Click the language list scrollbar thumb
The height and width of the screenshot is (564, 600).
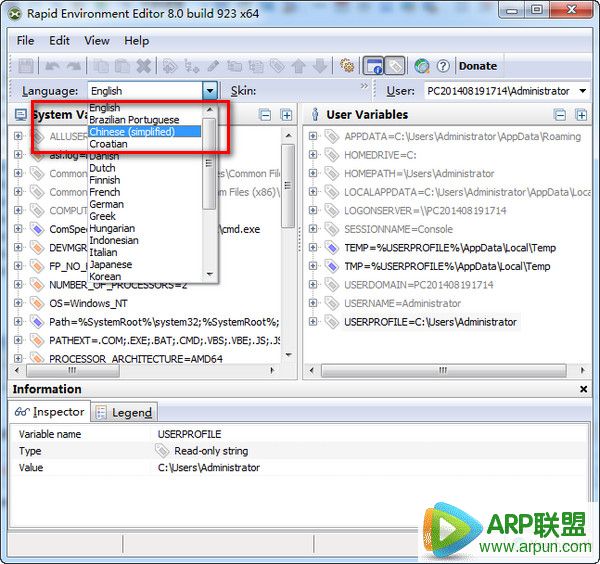pyautogui.click(x=209, y=164)
